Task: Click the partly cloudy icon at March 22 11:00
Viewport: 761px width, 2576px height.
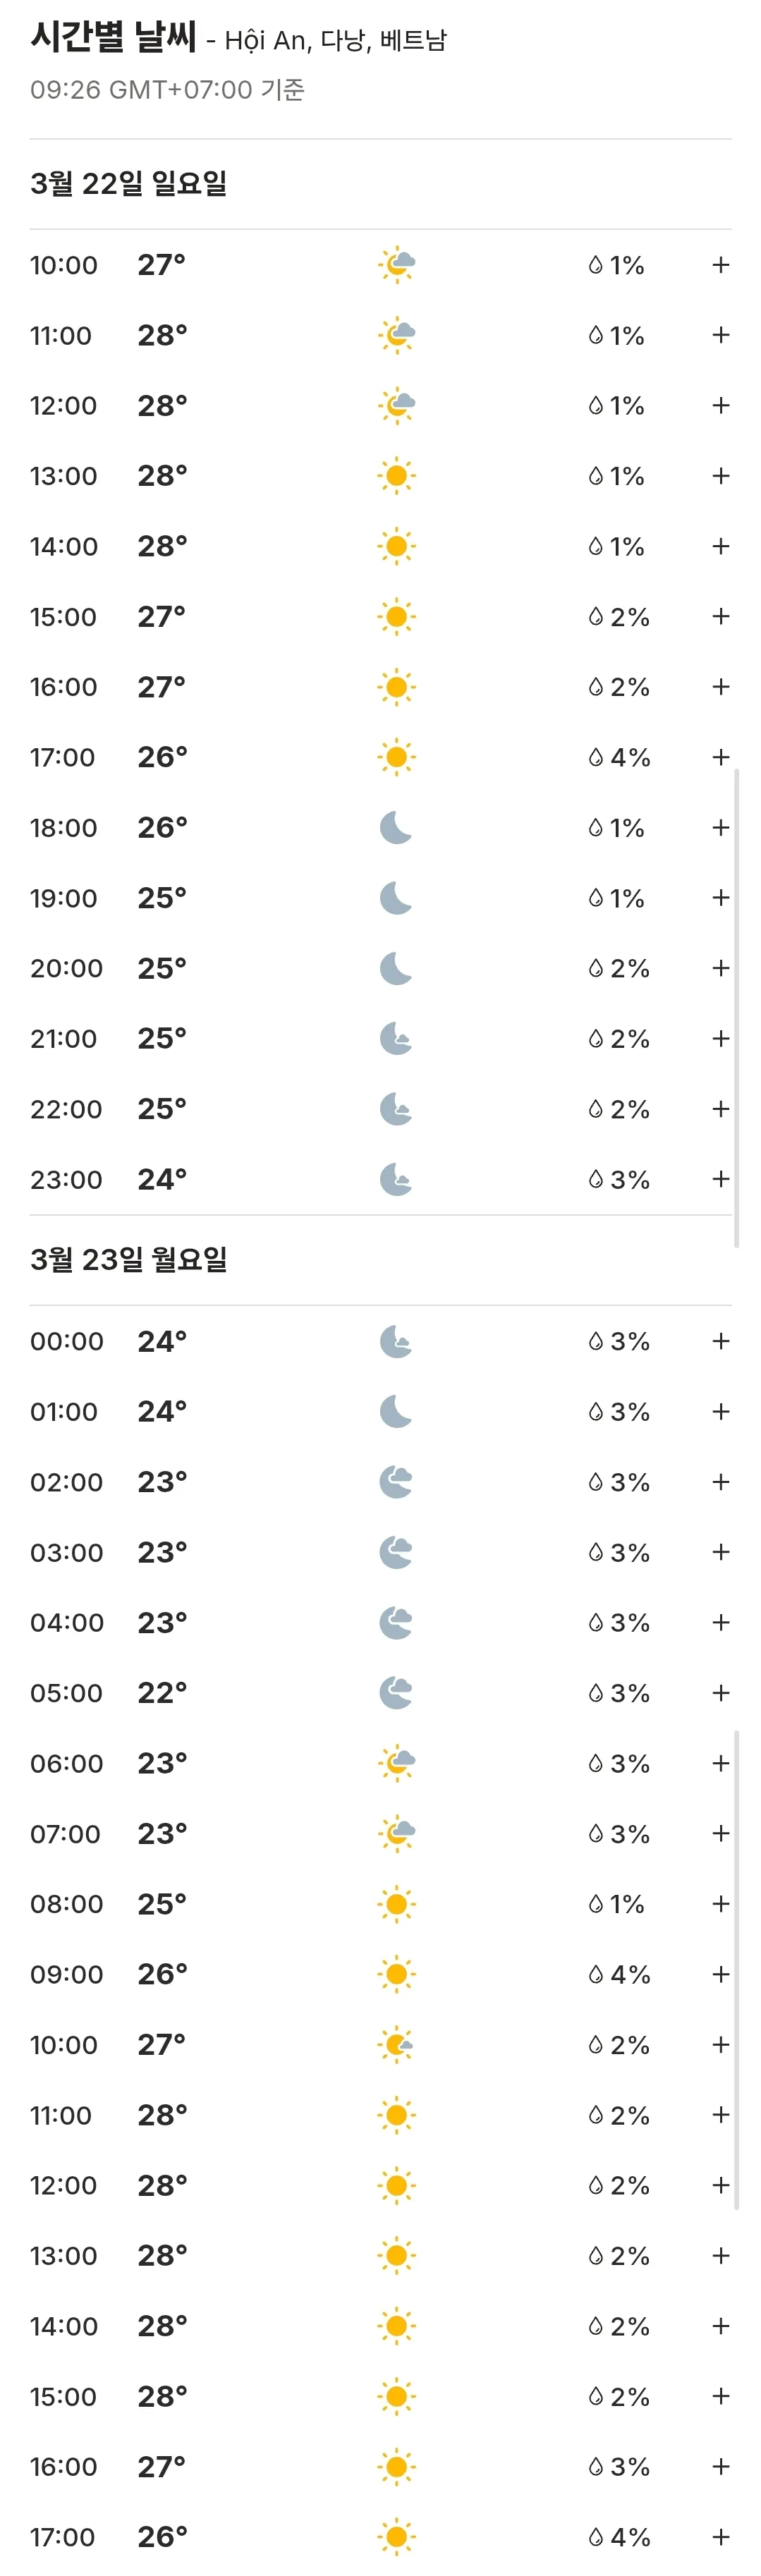Action: click(x=397, y=335)
